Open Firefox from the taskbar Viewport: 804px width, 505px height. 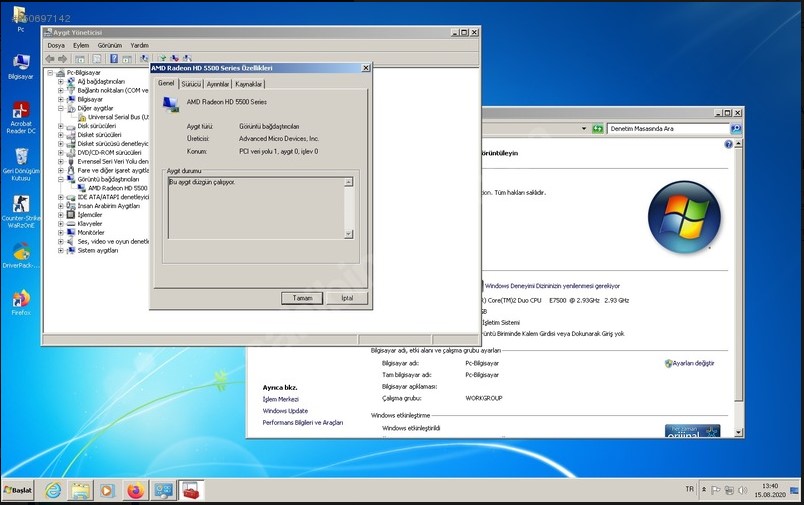click(x=136, y=490)
